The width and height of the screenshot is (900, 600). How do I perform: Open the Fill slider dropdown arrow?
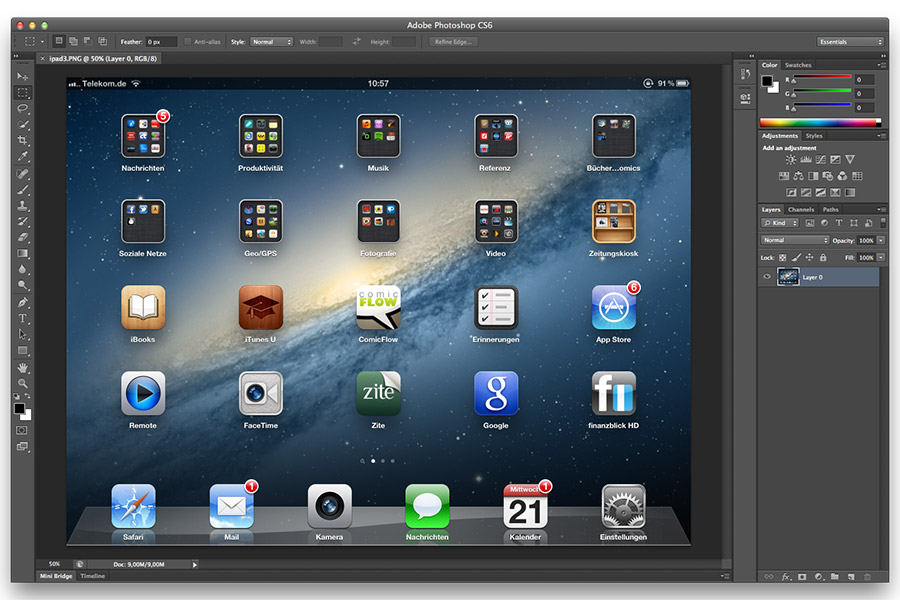881,258
